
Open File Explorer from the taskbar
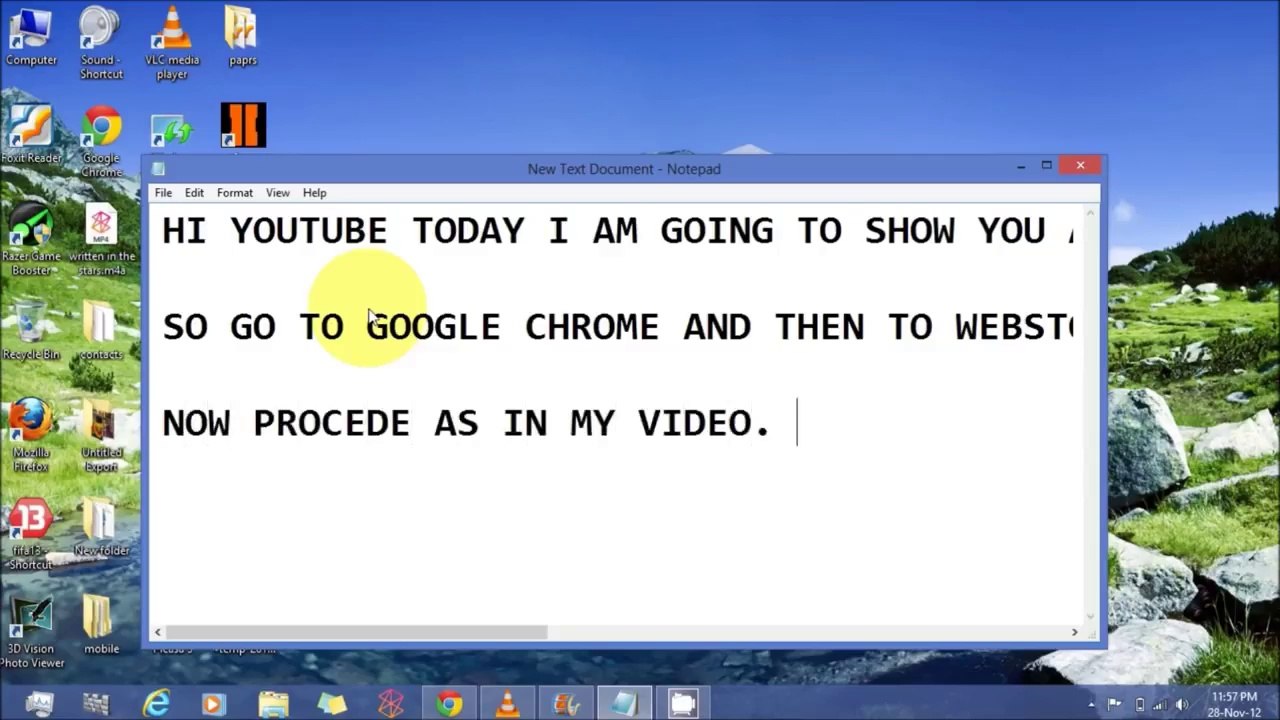(273, 703)
